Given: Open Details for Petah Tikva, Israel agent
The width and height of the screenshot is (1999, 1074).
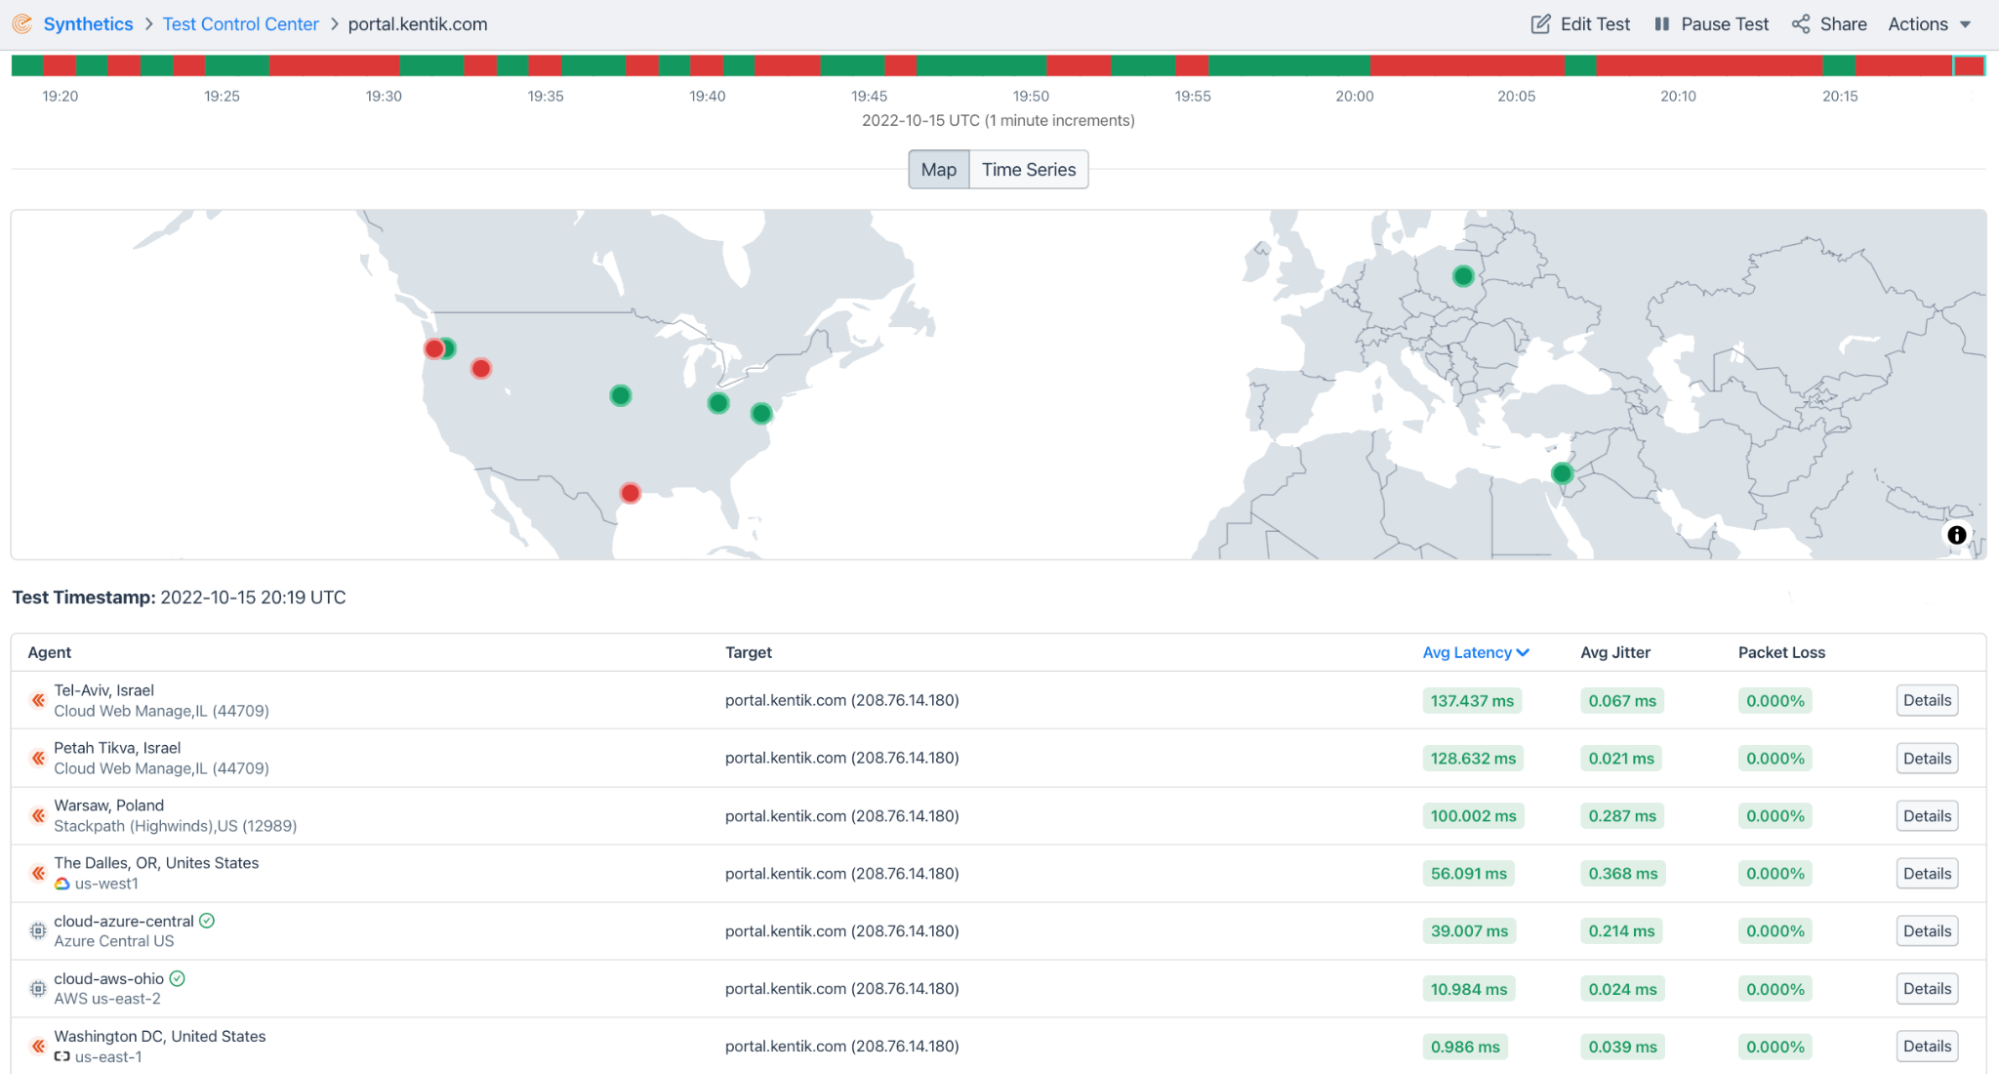Looking at the screenshot, I should click(1927, 759).
